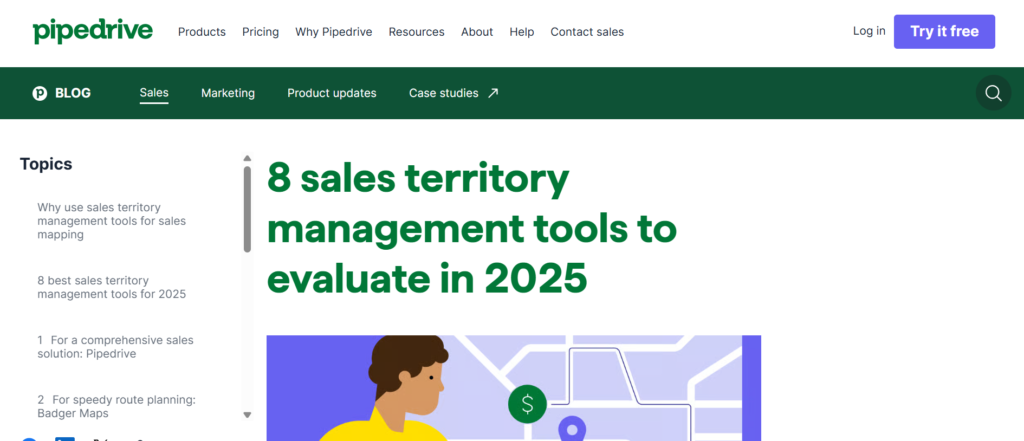Open the blog search magnifier icon

coord(993,93)
